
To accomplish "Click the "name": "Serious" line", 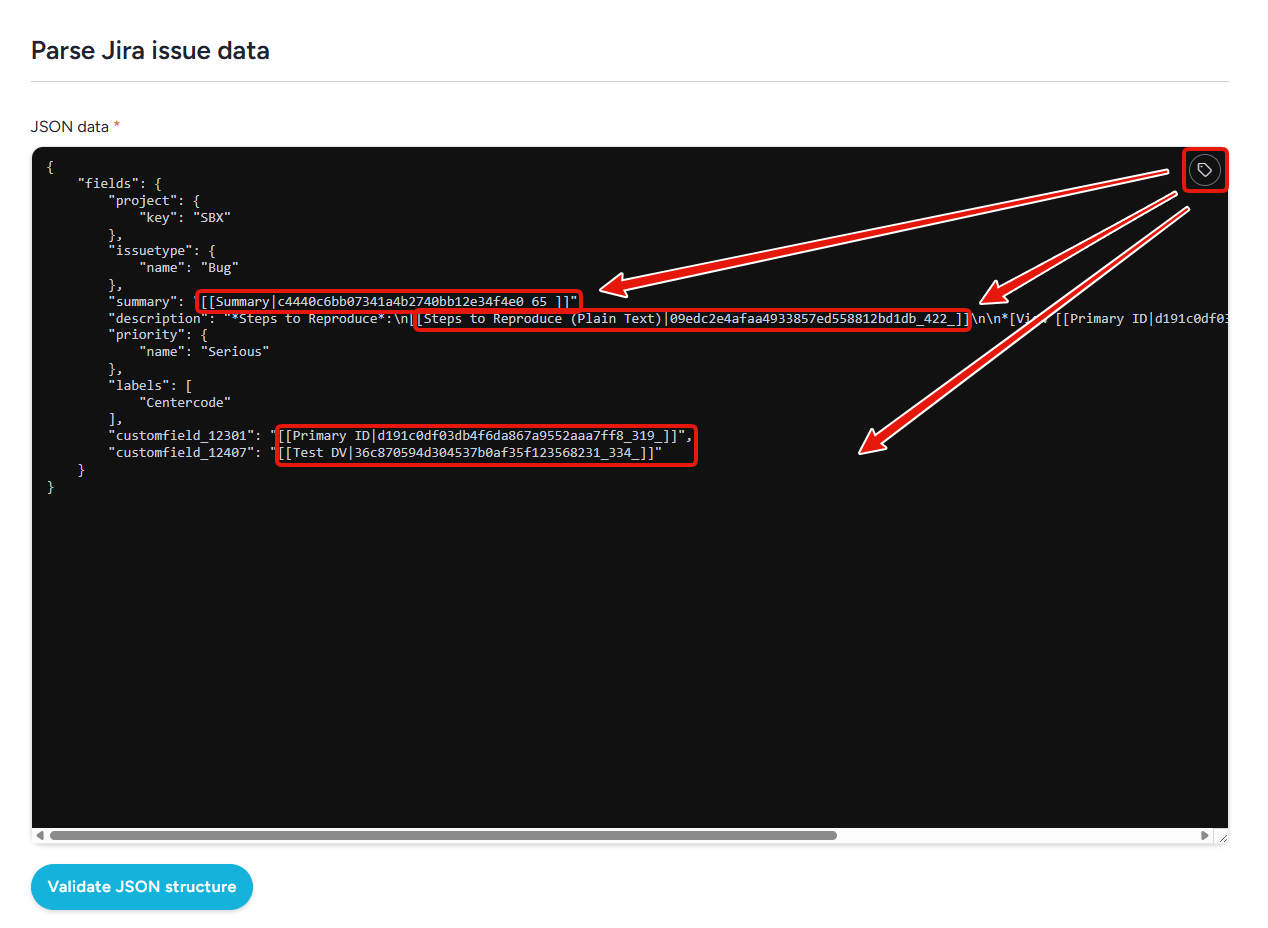I will [x=205, y=352].
